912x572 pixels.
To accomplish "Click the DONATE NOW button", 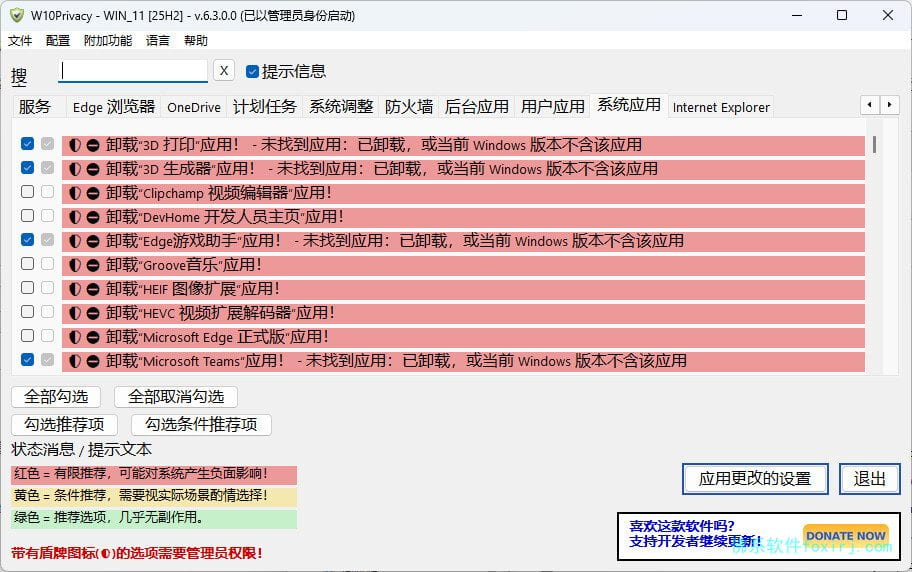I will point(846,536).
